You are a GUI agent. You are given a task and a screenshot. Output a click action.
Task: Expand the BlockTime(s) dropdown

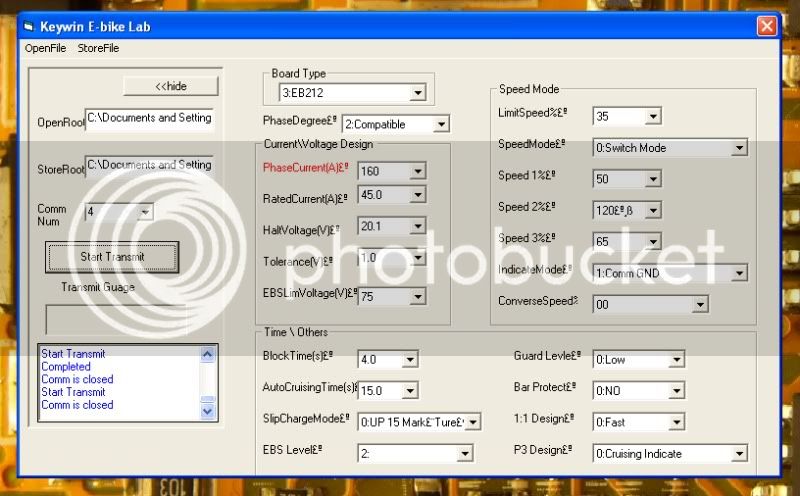tap(410, 360)
